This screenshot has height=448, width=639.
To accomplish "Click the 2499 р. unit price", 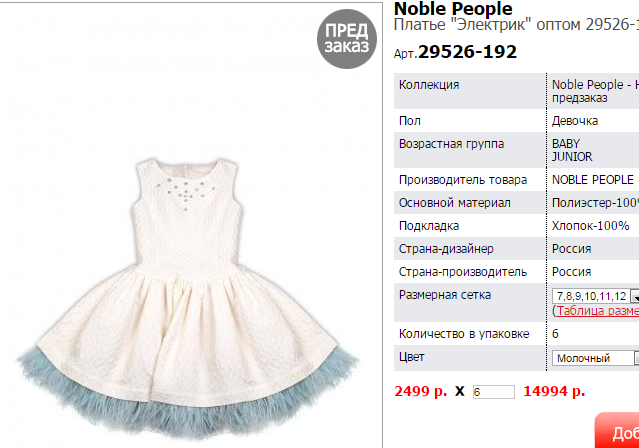I will coord(420,391).
